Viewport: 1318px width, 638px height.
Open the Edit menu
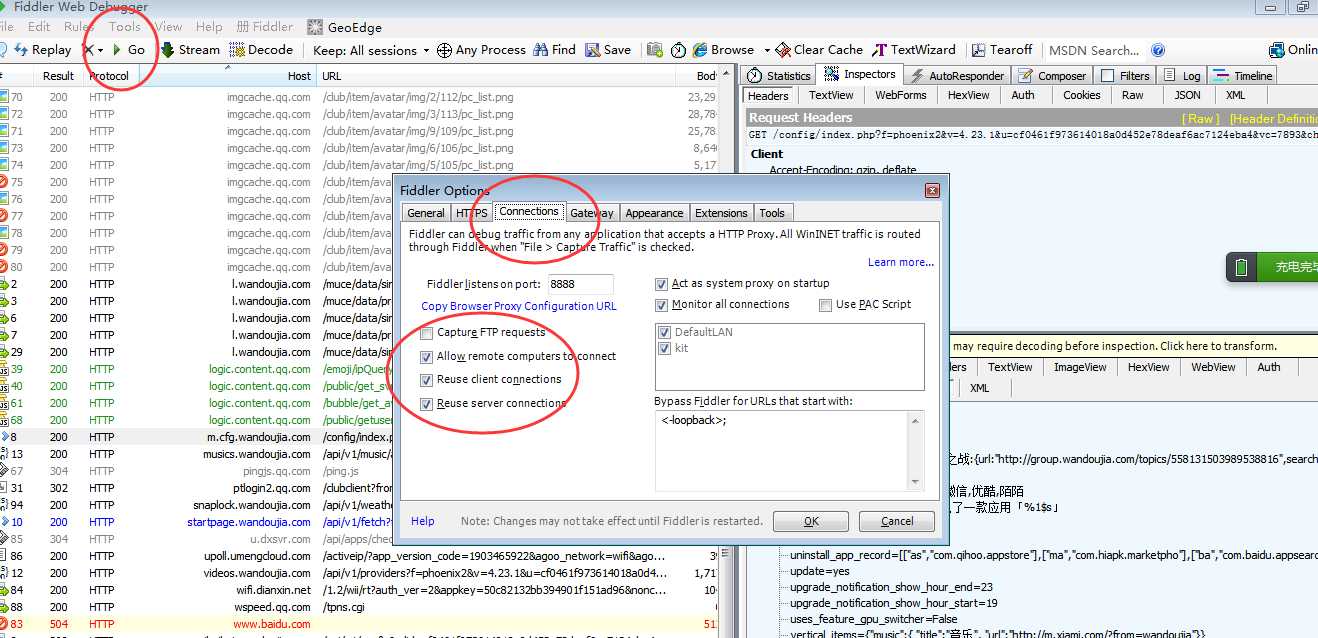(x=39, y=27)
